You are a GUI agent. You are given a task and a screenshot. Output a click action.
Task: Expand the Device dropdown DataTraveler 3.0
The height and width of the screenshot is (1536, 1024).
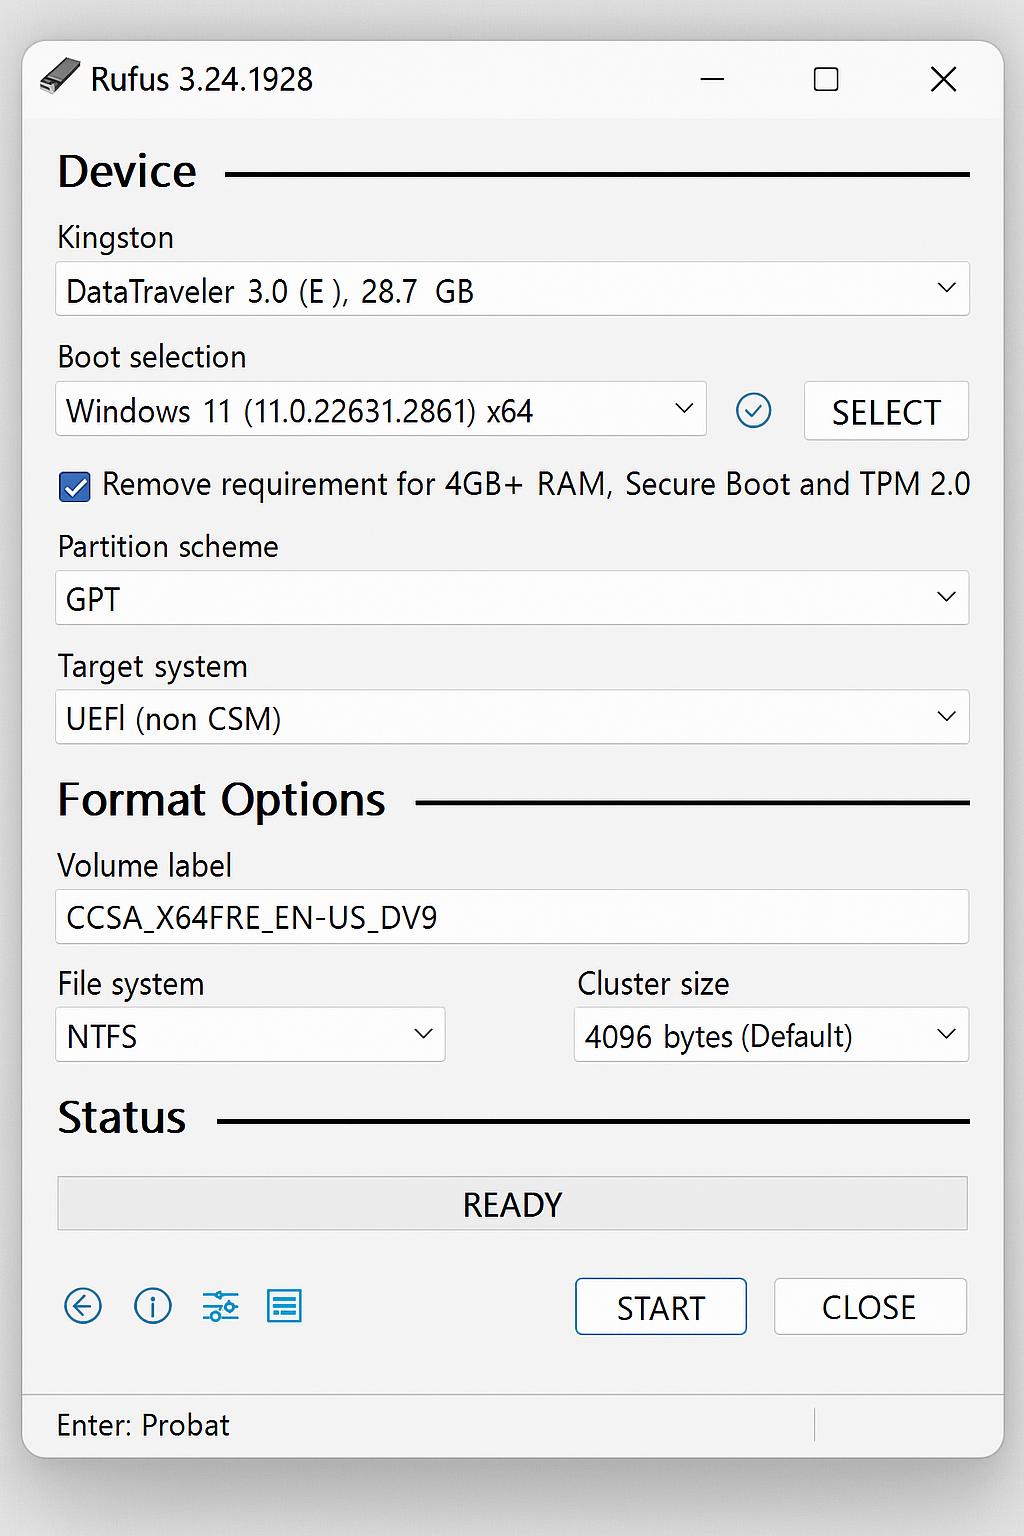[x=512, y=289]
